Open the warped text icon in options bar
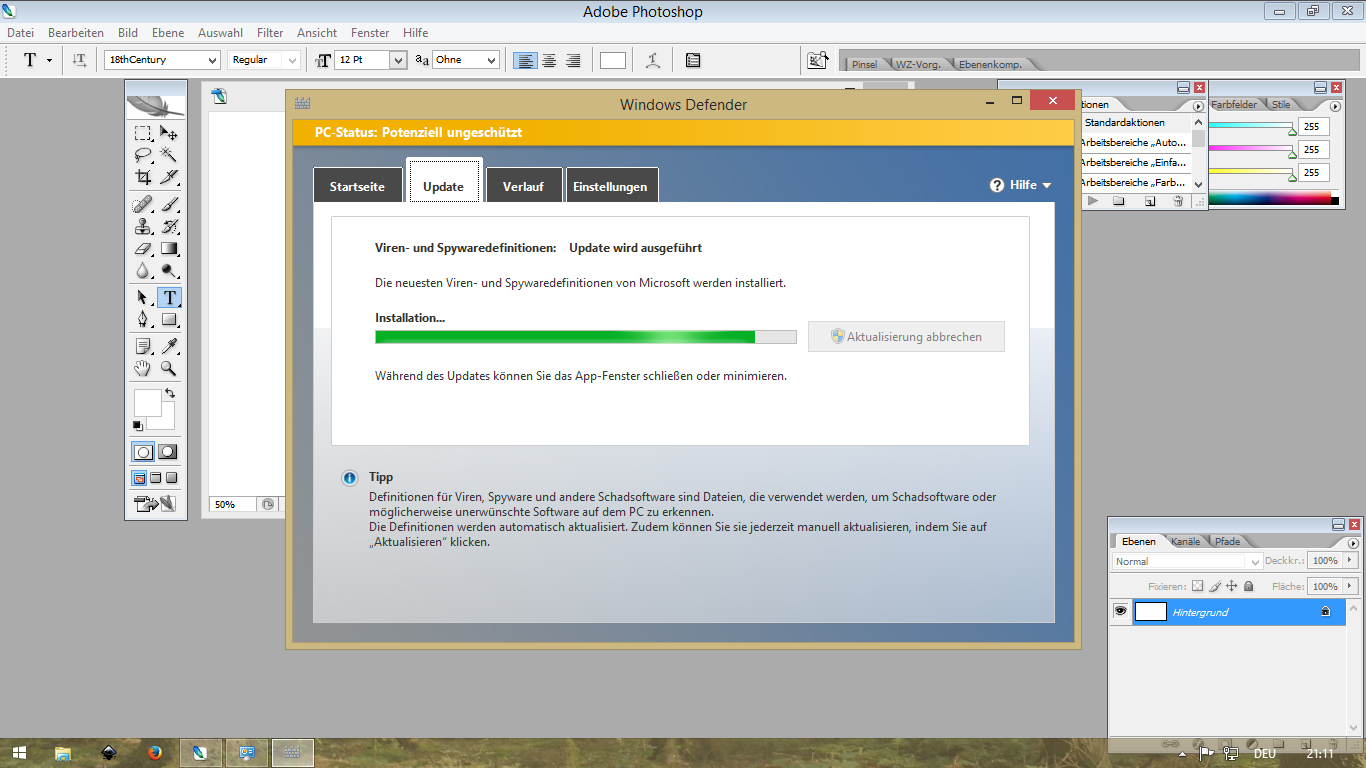The height and width of the screenshot is (768, 1366). [653, 60]
